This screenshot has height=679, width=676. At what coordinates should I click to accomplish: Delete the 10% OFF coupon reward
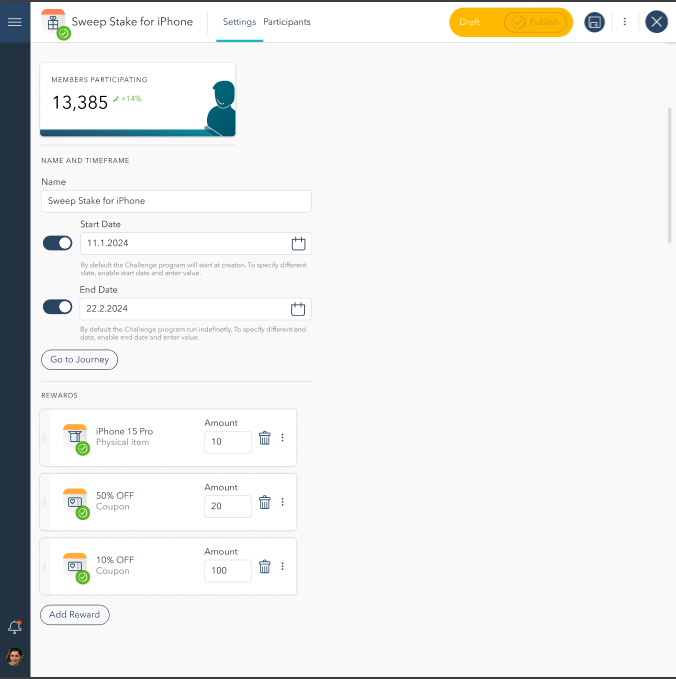pos(265,566)
